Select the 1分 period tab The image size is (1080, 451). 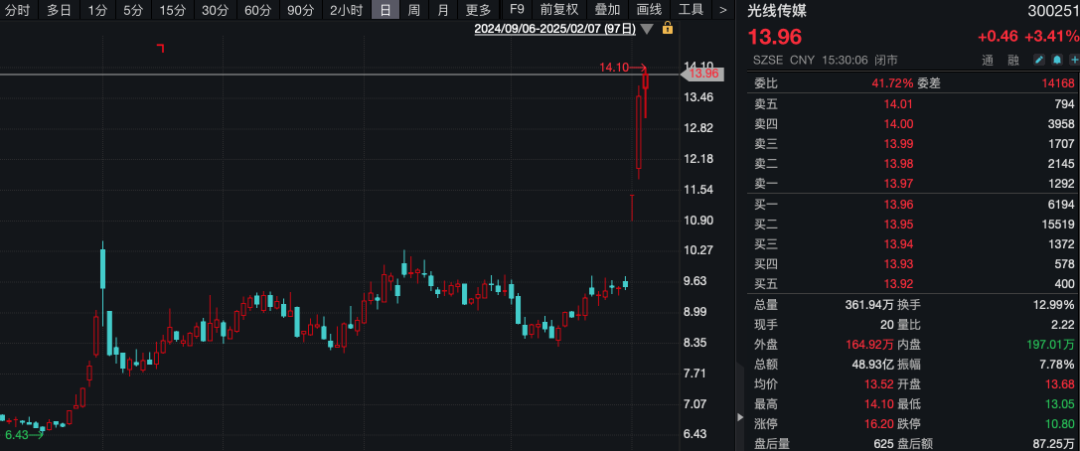coord(98,10)
